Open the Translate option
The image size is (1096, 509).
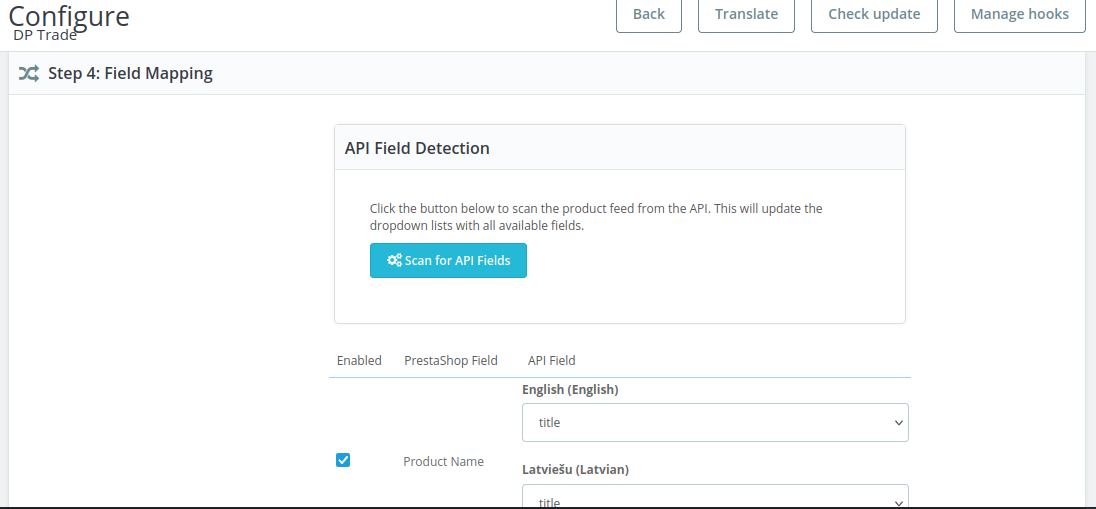click(745, 14)
